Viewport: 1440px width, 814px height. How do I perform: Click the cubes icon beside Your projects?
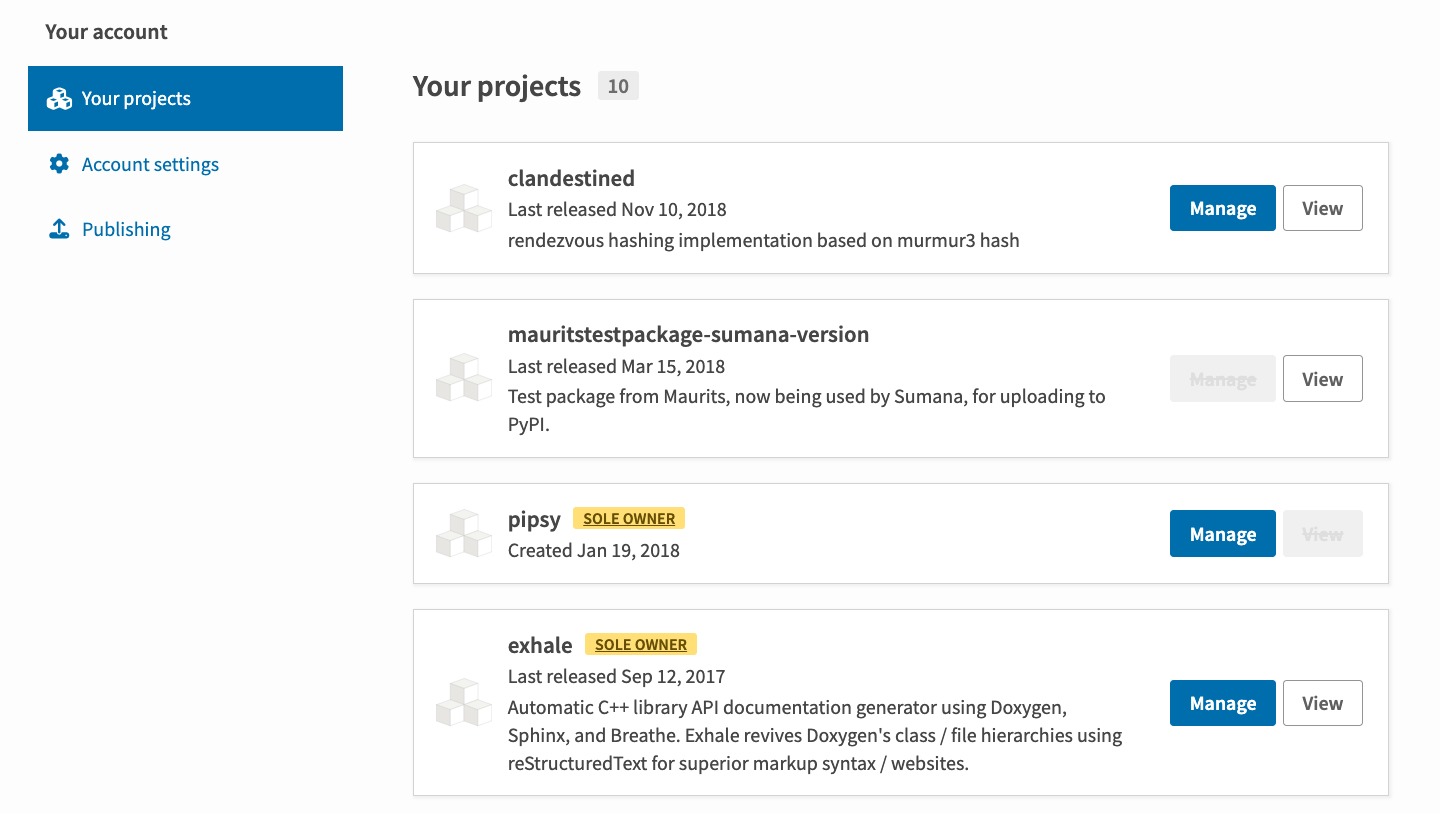[60, 99]
